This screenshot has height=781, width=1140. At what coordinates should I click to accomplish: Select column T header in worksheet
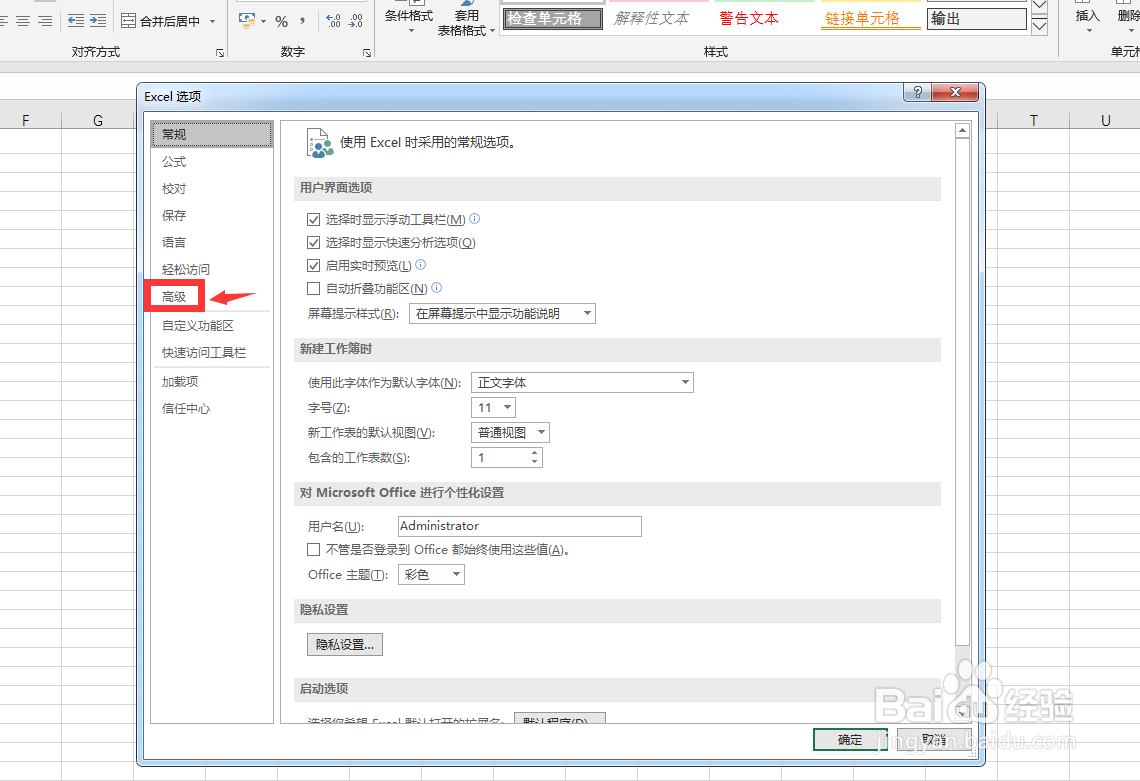point(1033,120)
